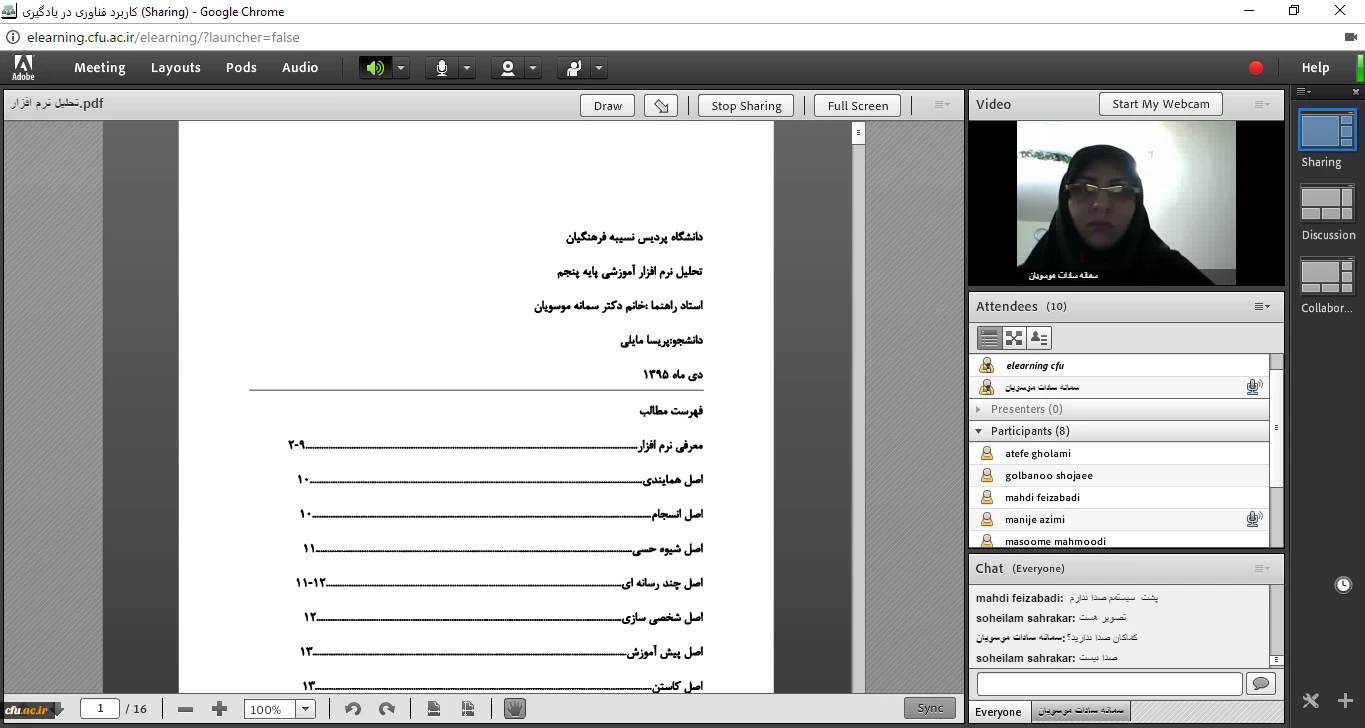Click the raise hand status icon

click(x=574, y=68)
